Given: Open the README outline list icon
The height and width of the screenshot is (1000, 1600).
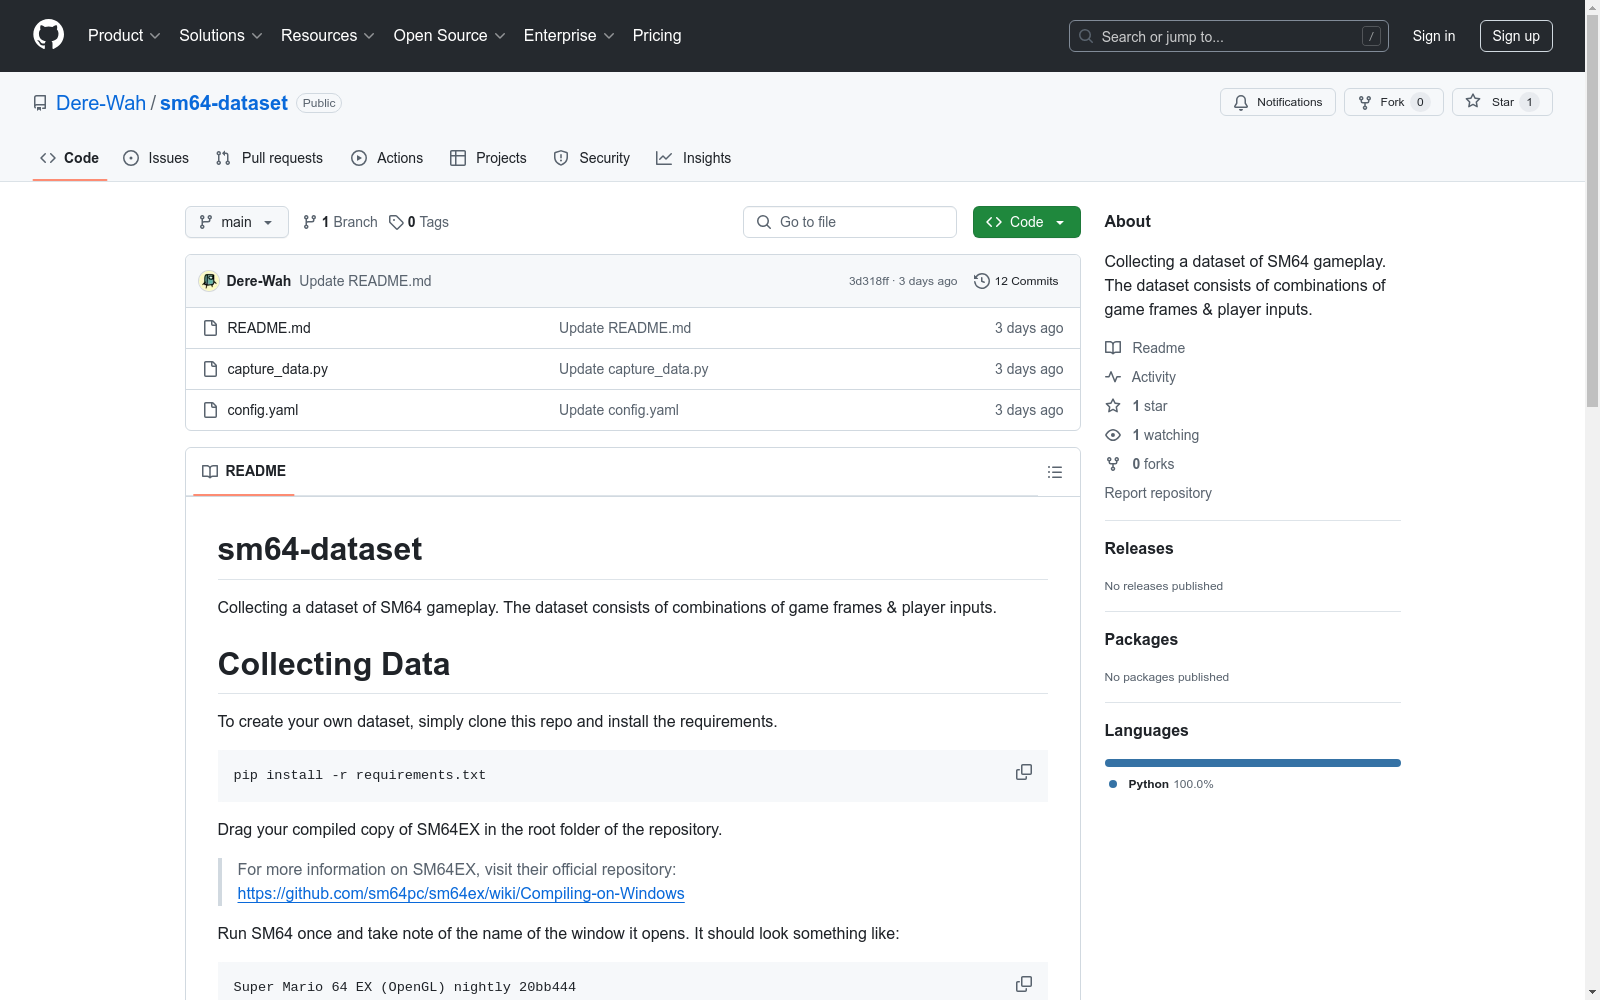Looking at the screenshot, I should (1055, 472).
